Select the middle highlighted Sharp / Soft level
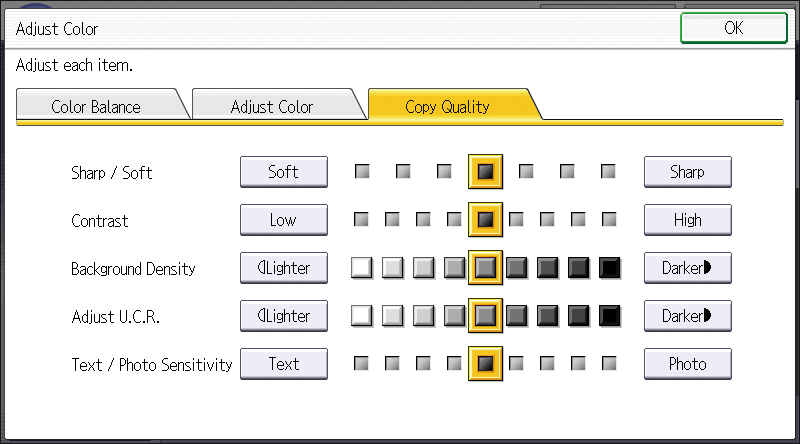The height and width of the screenshot is (444, 800). [x=485, y=172]
